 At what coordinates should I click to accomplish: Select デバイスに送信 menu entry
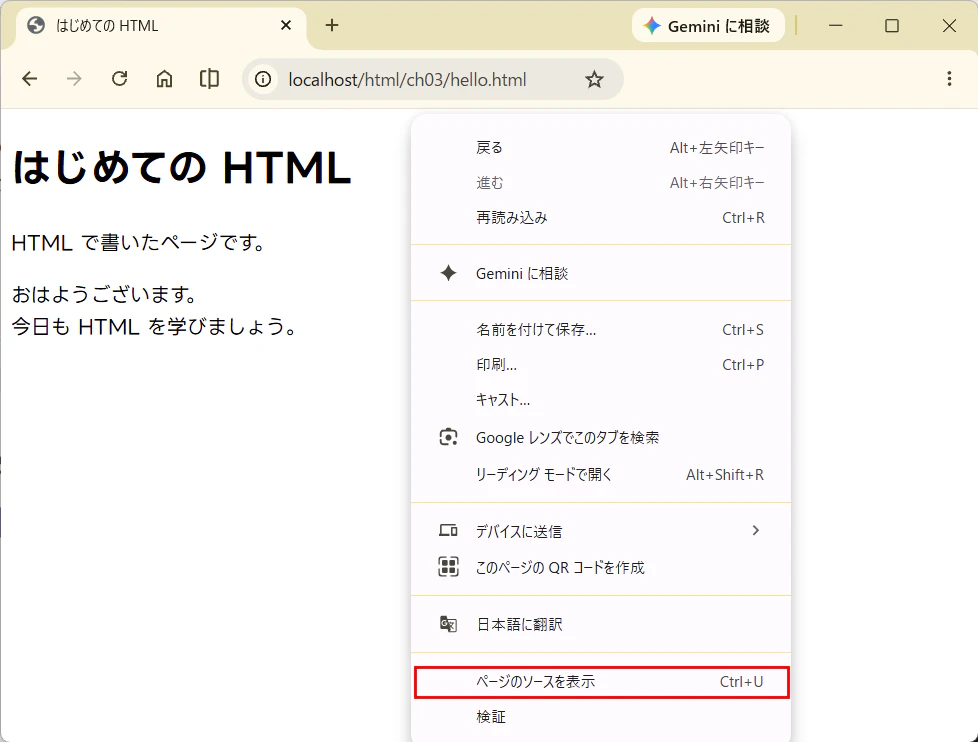coord(601,531)
